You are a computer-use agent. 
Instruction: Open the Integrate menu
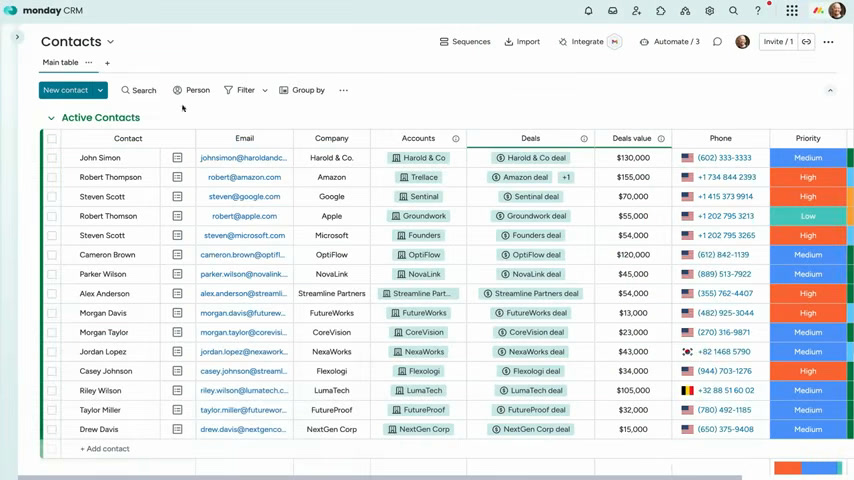(581, 42)
